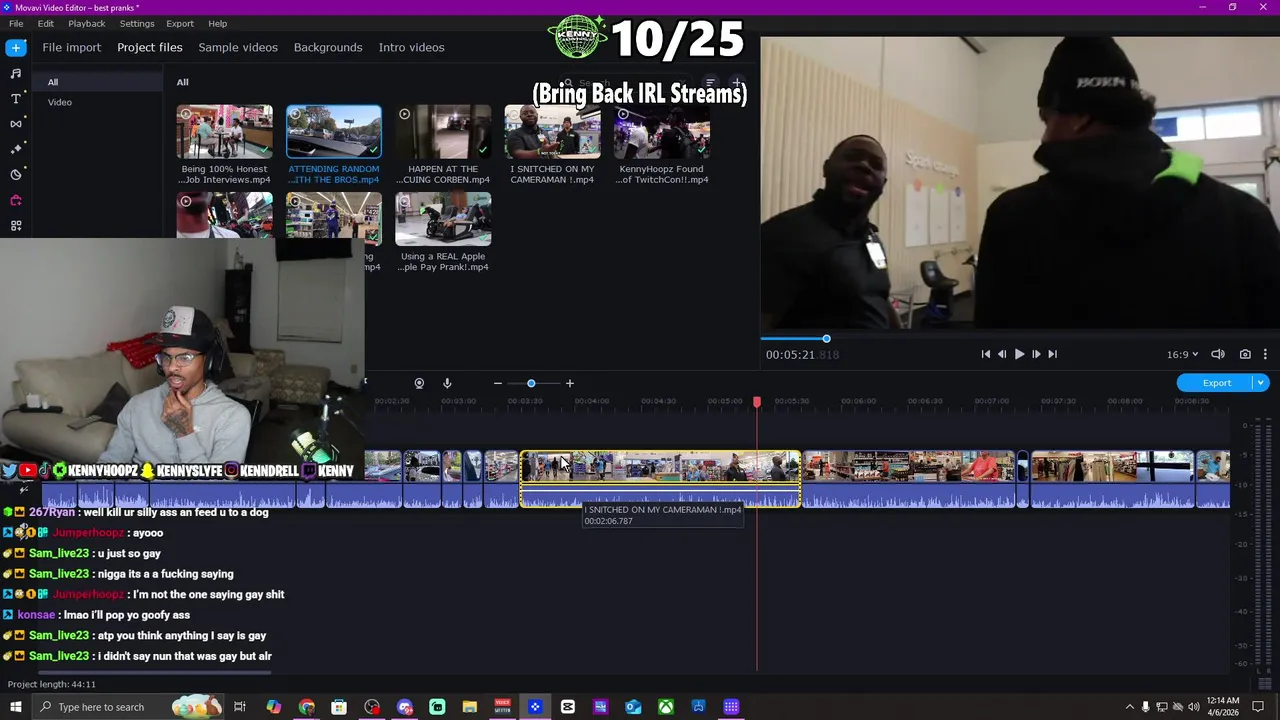The image size is (1280, 720).
Task: Open Google Chrome from the taskbar
Action: (x=306, y=707)
